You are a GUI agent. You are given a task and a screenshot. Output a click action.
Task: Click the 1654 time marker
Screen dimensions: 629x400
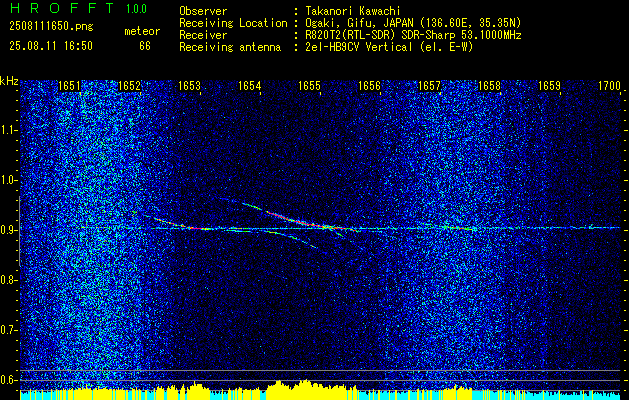coord(249,85)
